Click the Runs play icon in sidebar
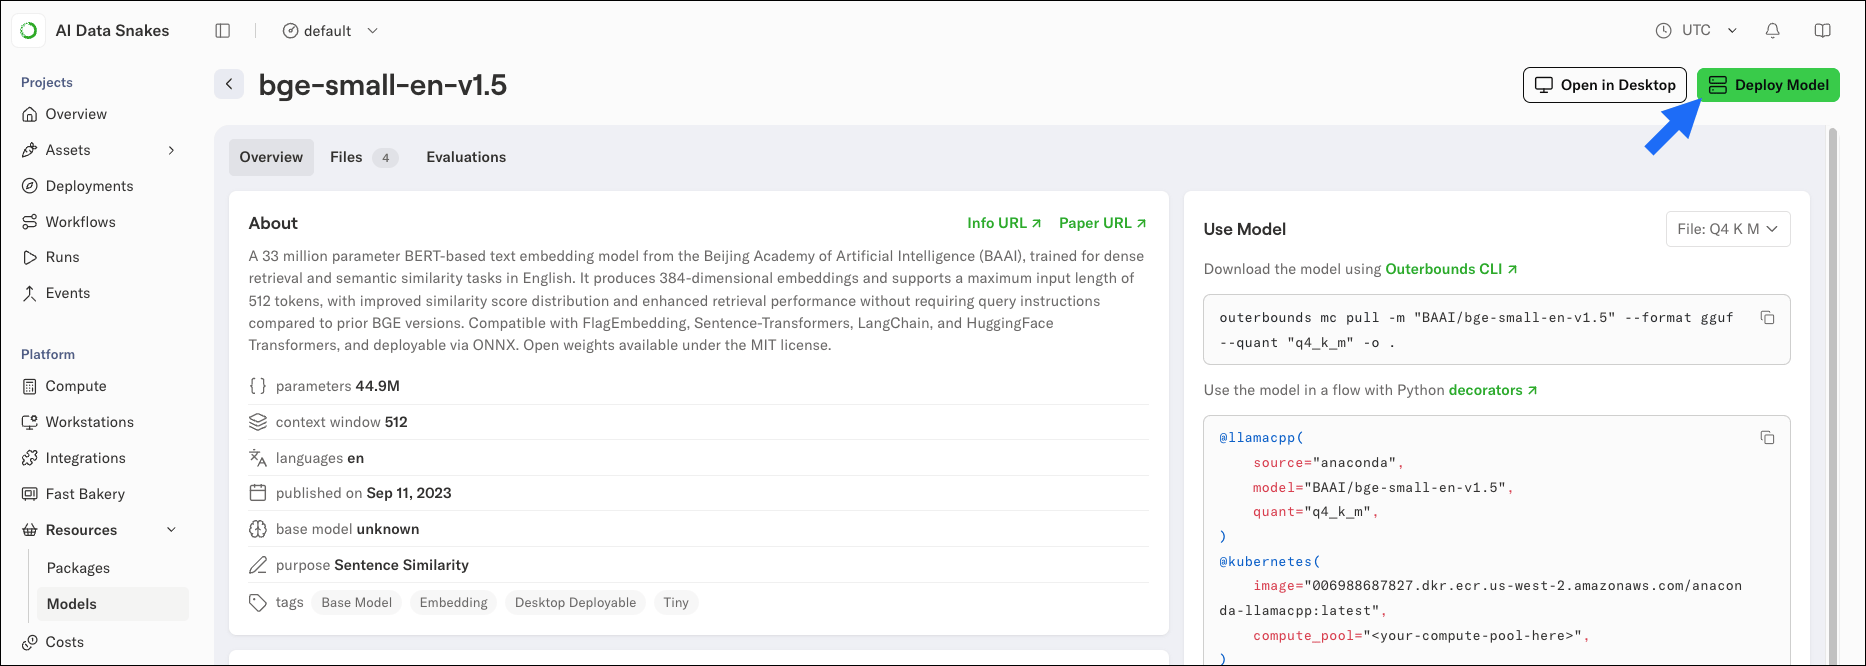The image size is (1866, 666). pos(30,257)
